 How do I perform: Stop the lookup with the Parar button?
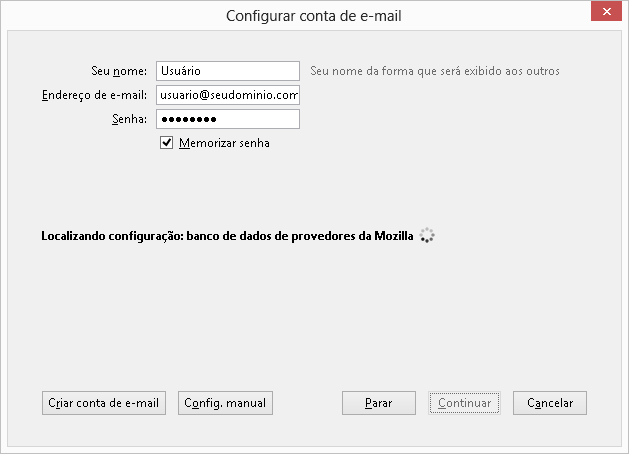click(378, 403)
